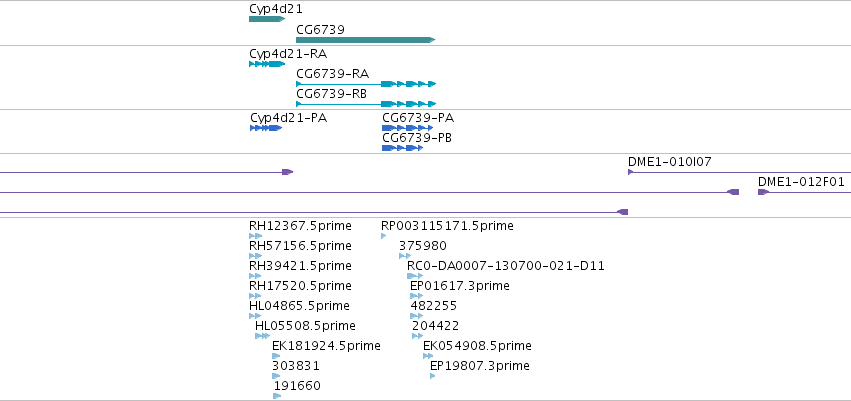The width and height of the screenshot is (851, 401).
Task: Click the DME1-010I07 feature start marker
Action: [x=631, y=172]
